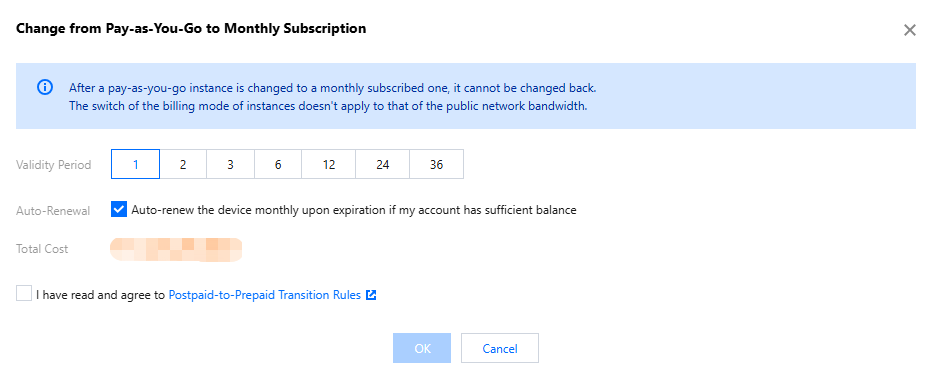Close the billing change dialog with X
The width and height of the screenshot is (936, 384).
pos(909,30)
